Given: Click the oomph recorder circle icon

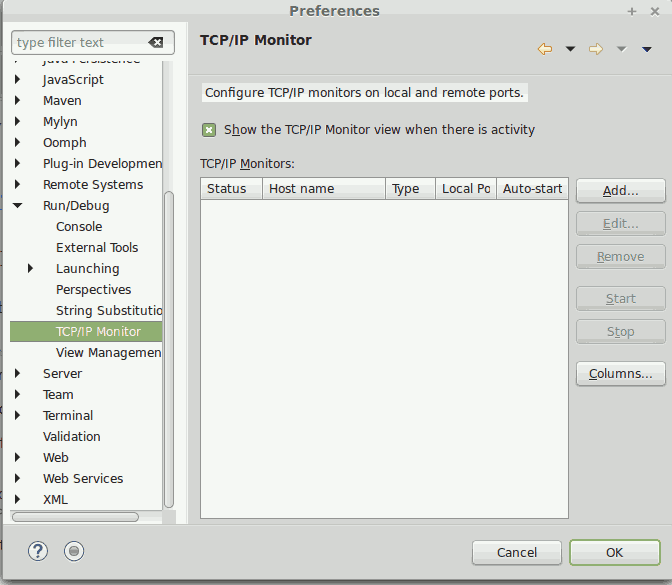Looking at the screenshot, I should 74,551.
